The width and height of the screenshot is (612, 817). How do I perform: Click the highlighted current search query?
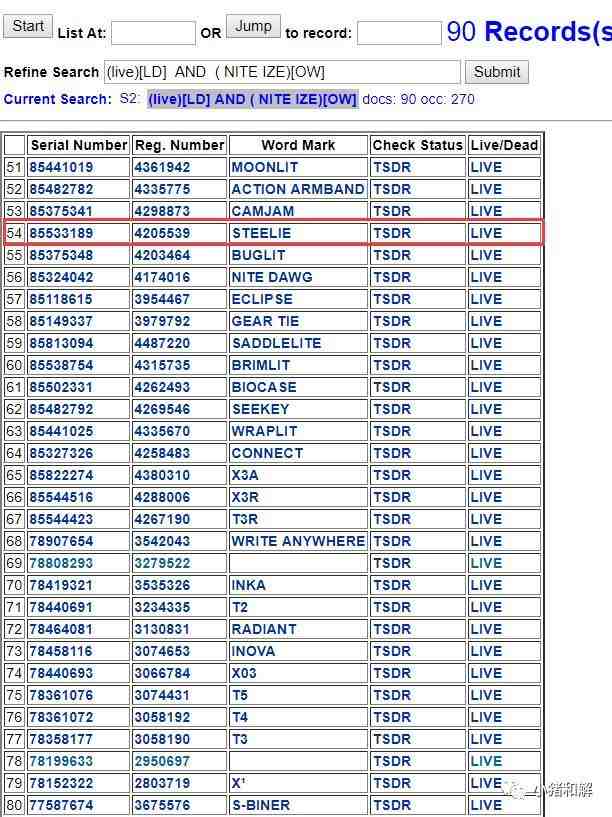(253, 99)
